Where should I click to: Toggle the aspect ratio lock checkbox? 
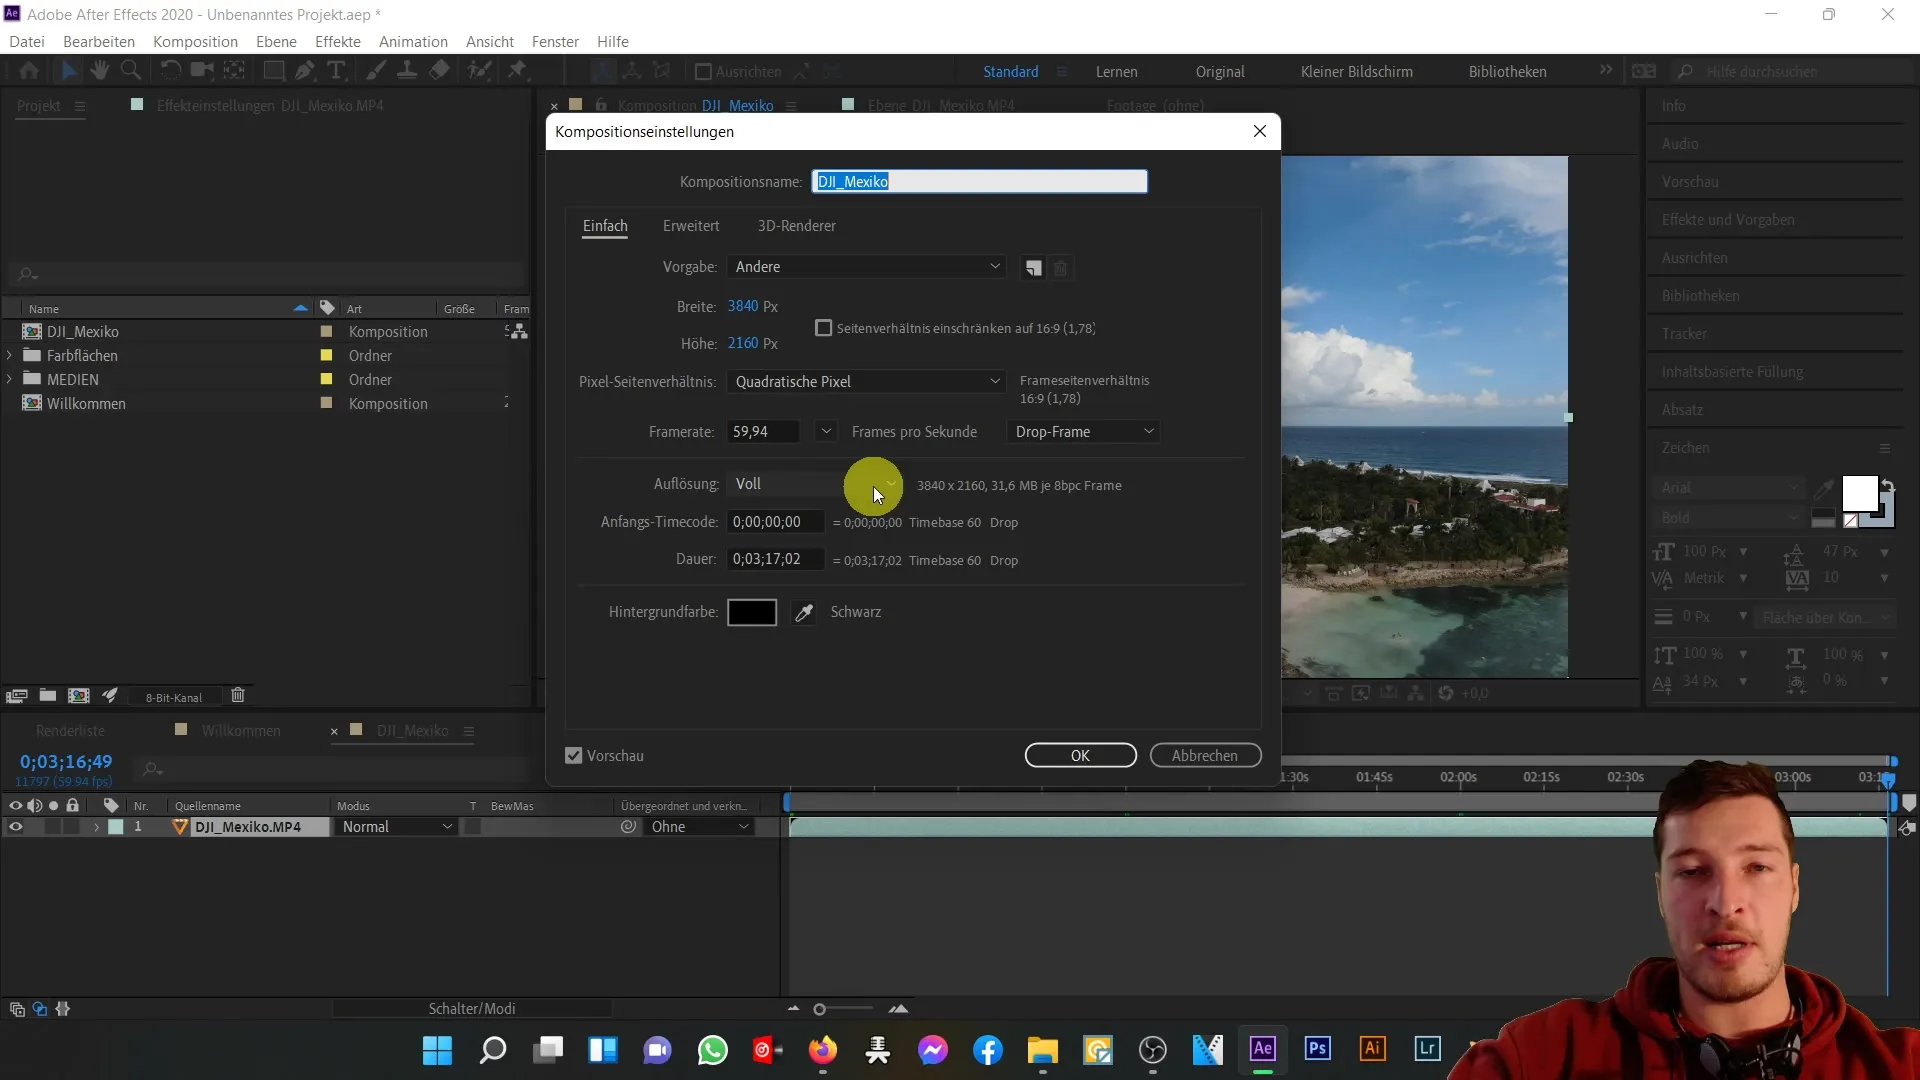click(824, 328)
